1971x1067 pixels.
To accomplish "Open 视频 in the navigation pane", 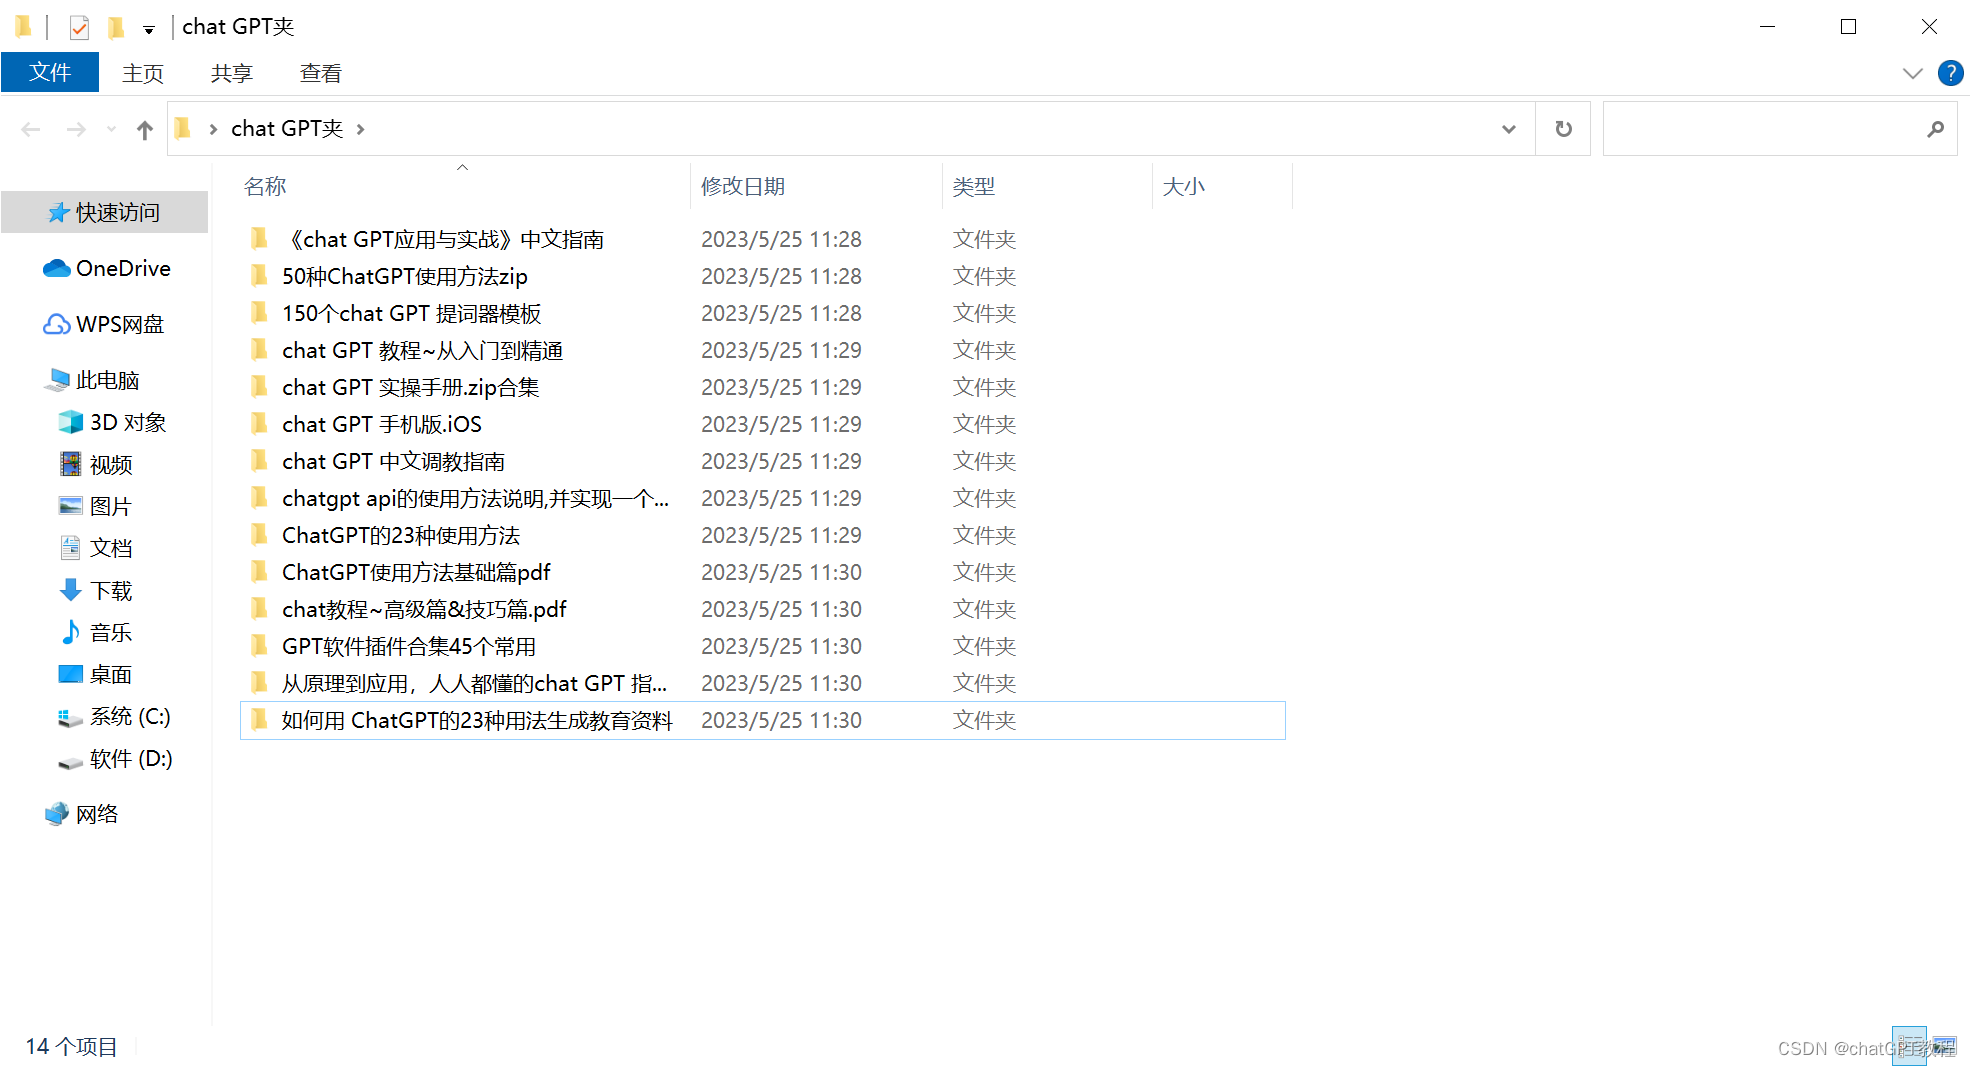I will [97, 464].
